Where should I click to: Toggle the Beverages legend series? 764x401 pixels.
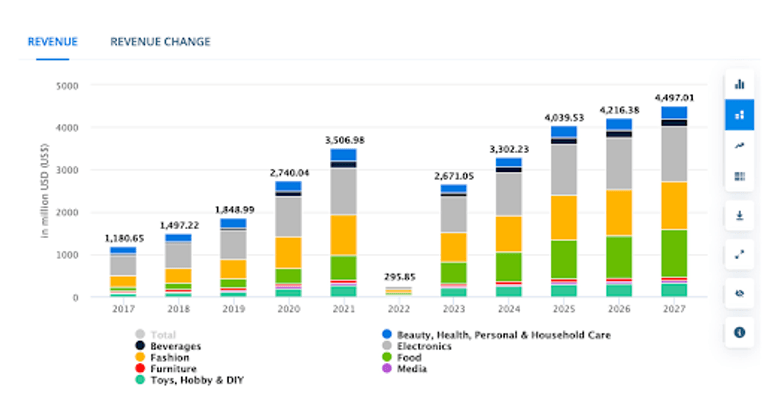(168, 346)
